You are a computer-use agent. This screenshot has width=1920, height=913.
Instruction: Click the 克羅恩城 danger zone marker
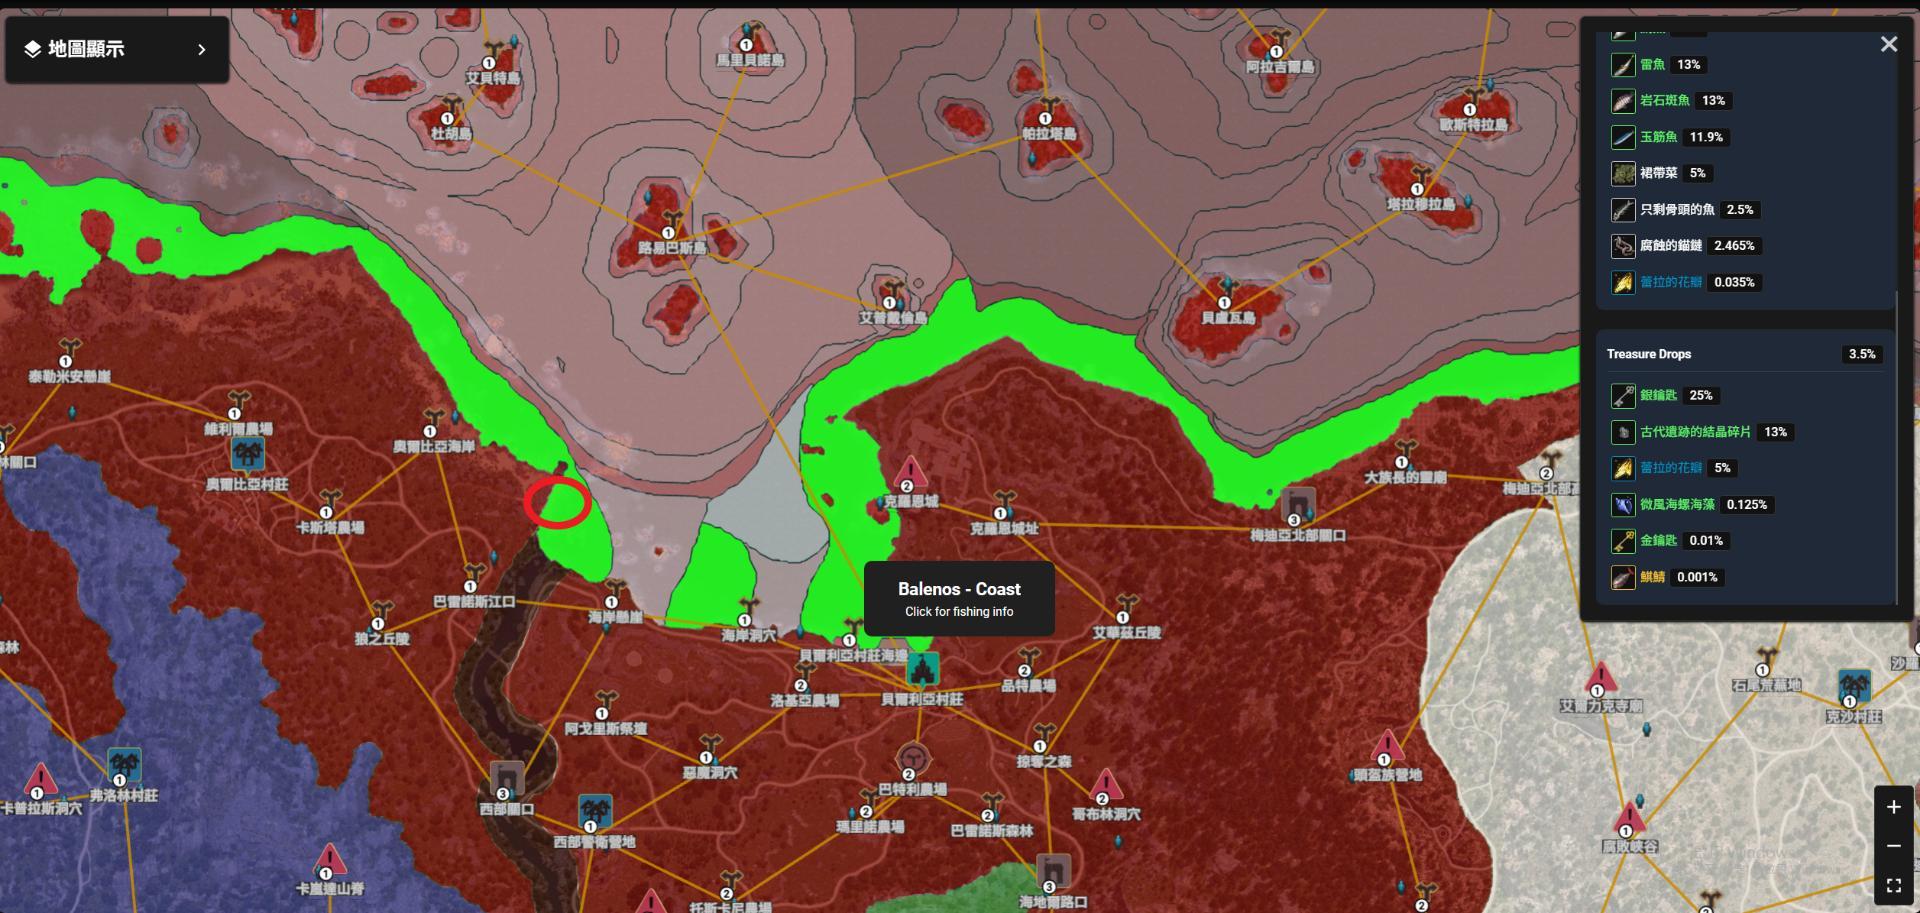(x=909, y=472)
